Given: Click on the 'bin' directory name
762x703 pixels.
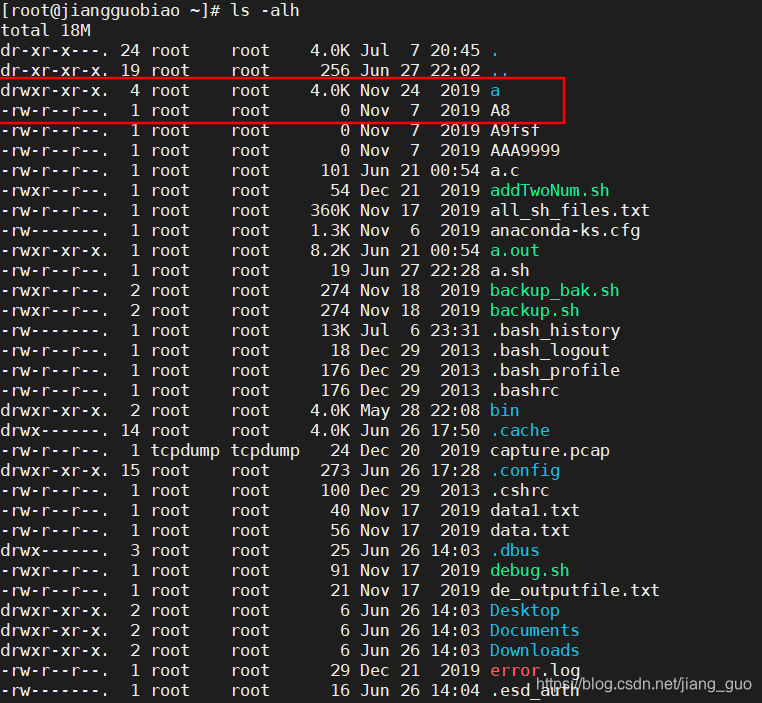Looking at the screenshot, I should click(504, 410).
